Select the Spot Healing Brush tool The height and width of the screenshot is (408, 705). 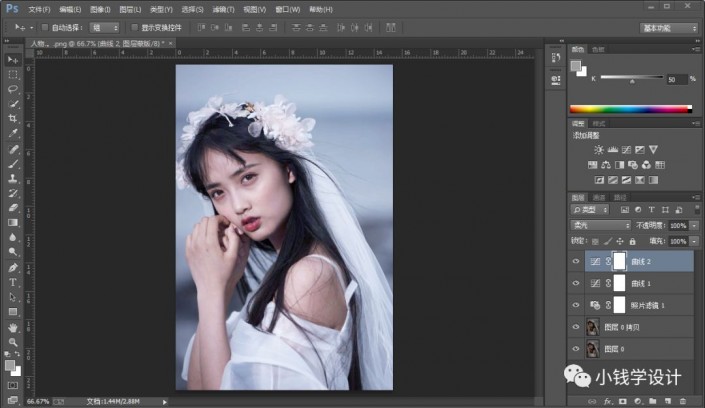tap(13, 149)
